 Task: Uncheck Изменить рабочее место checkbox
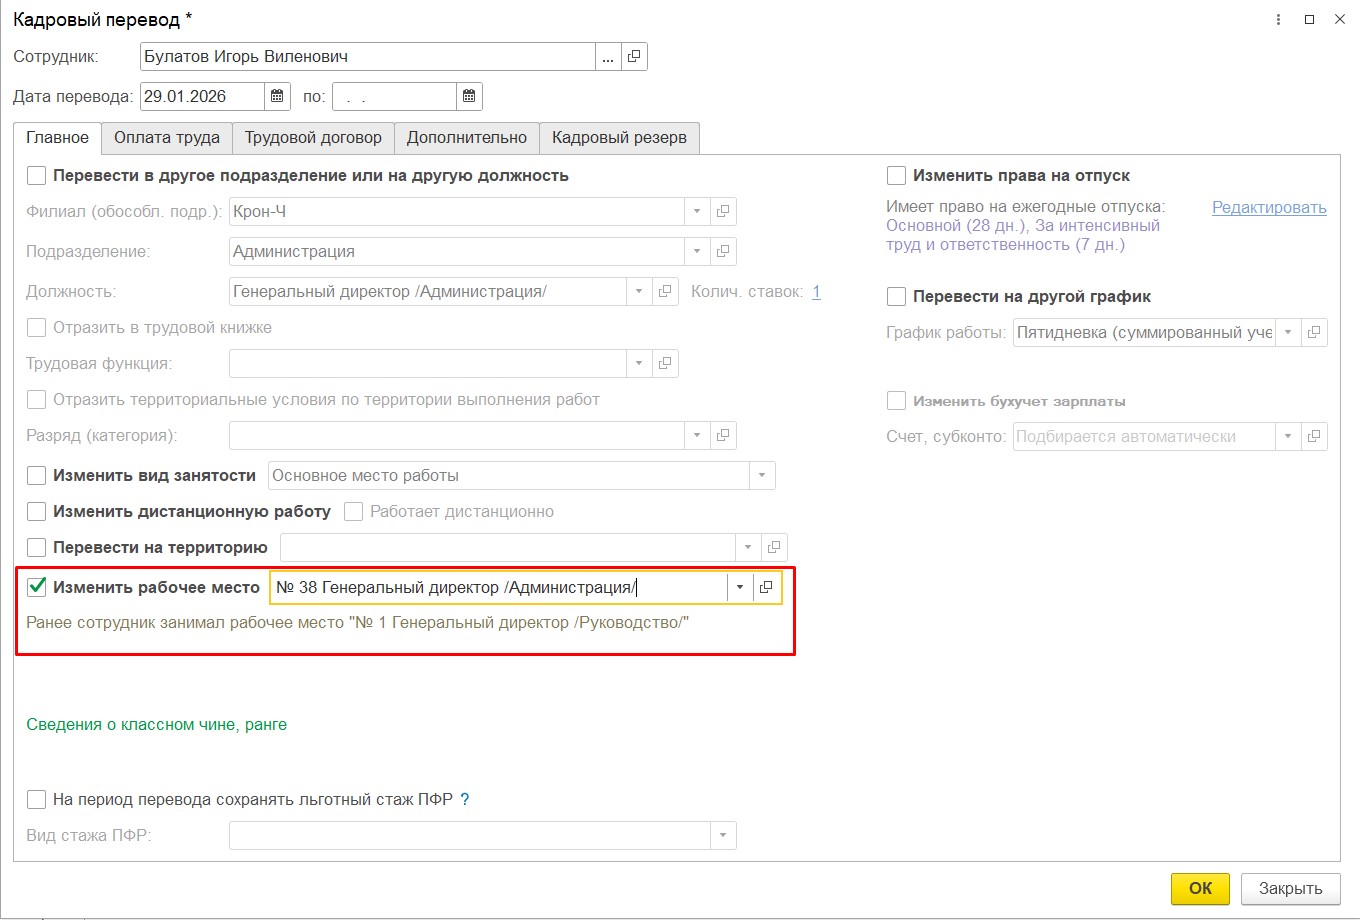pyautogui.click(x=37, y=587)
